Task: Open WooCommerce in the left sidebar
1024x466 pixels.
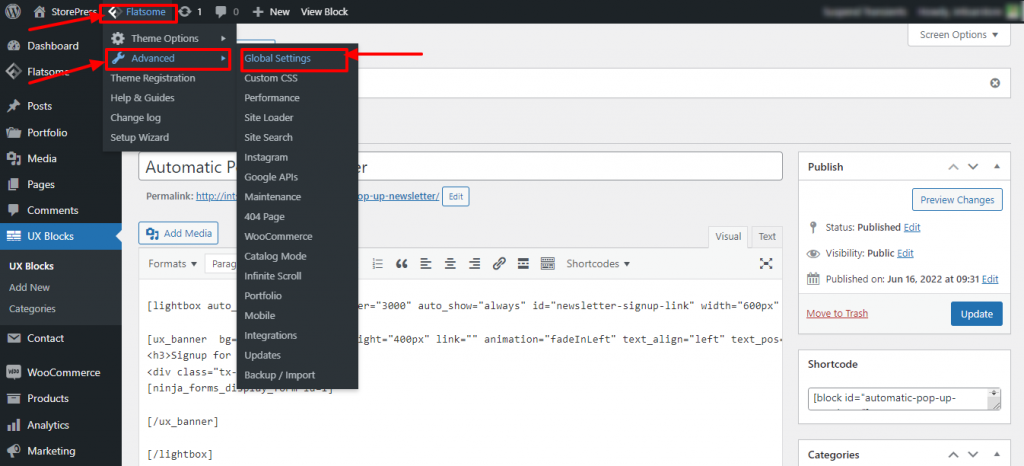Action: 61,373
